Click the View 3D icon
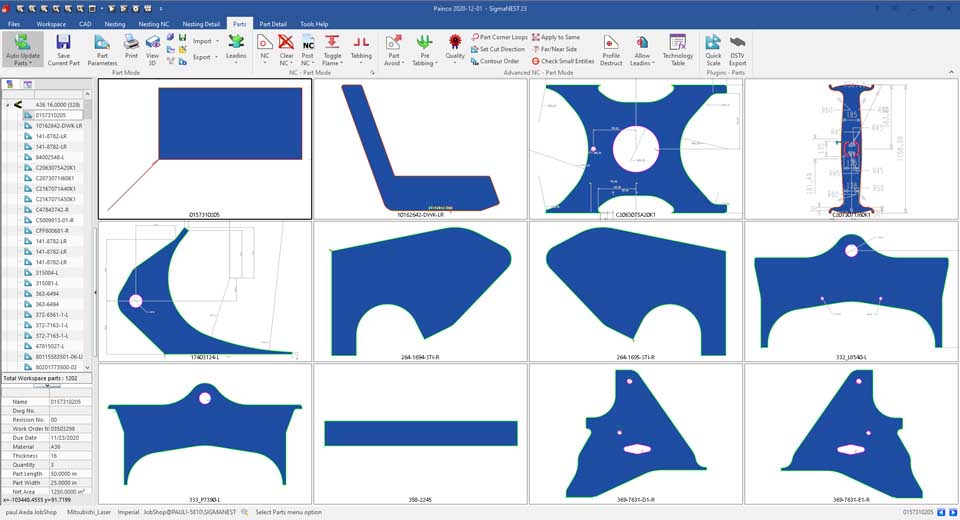960x520 pixels. (x=152, y=49)
